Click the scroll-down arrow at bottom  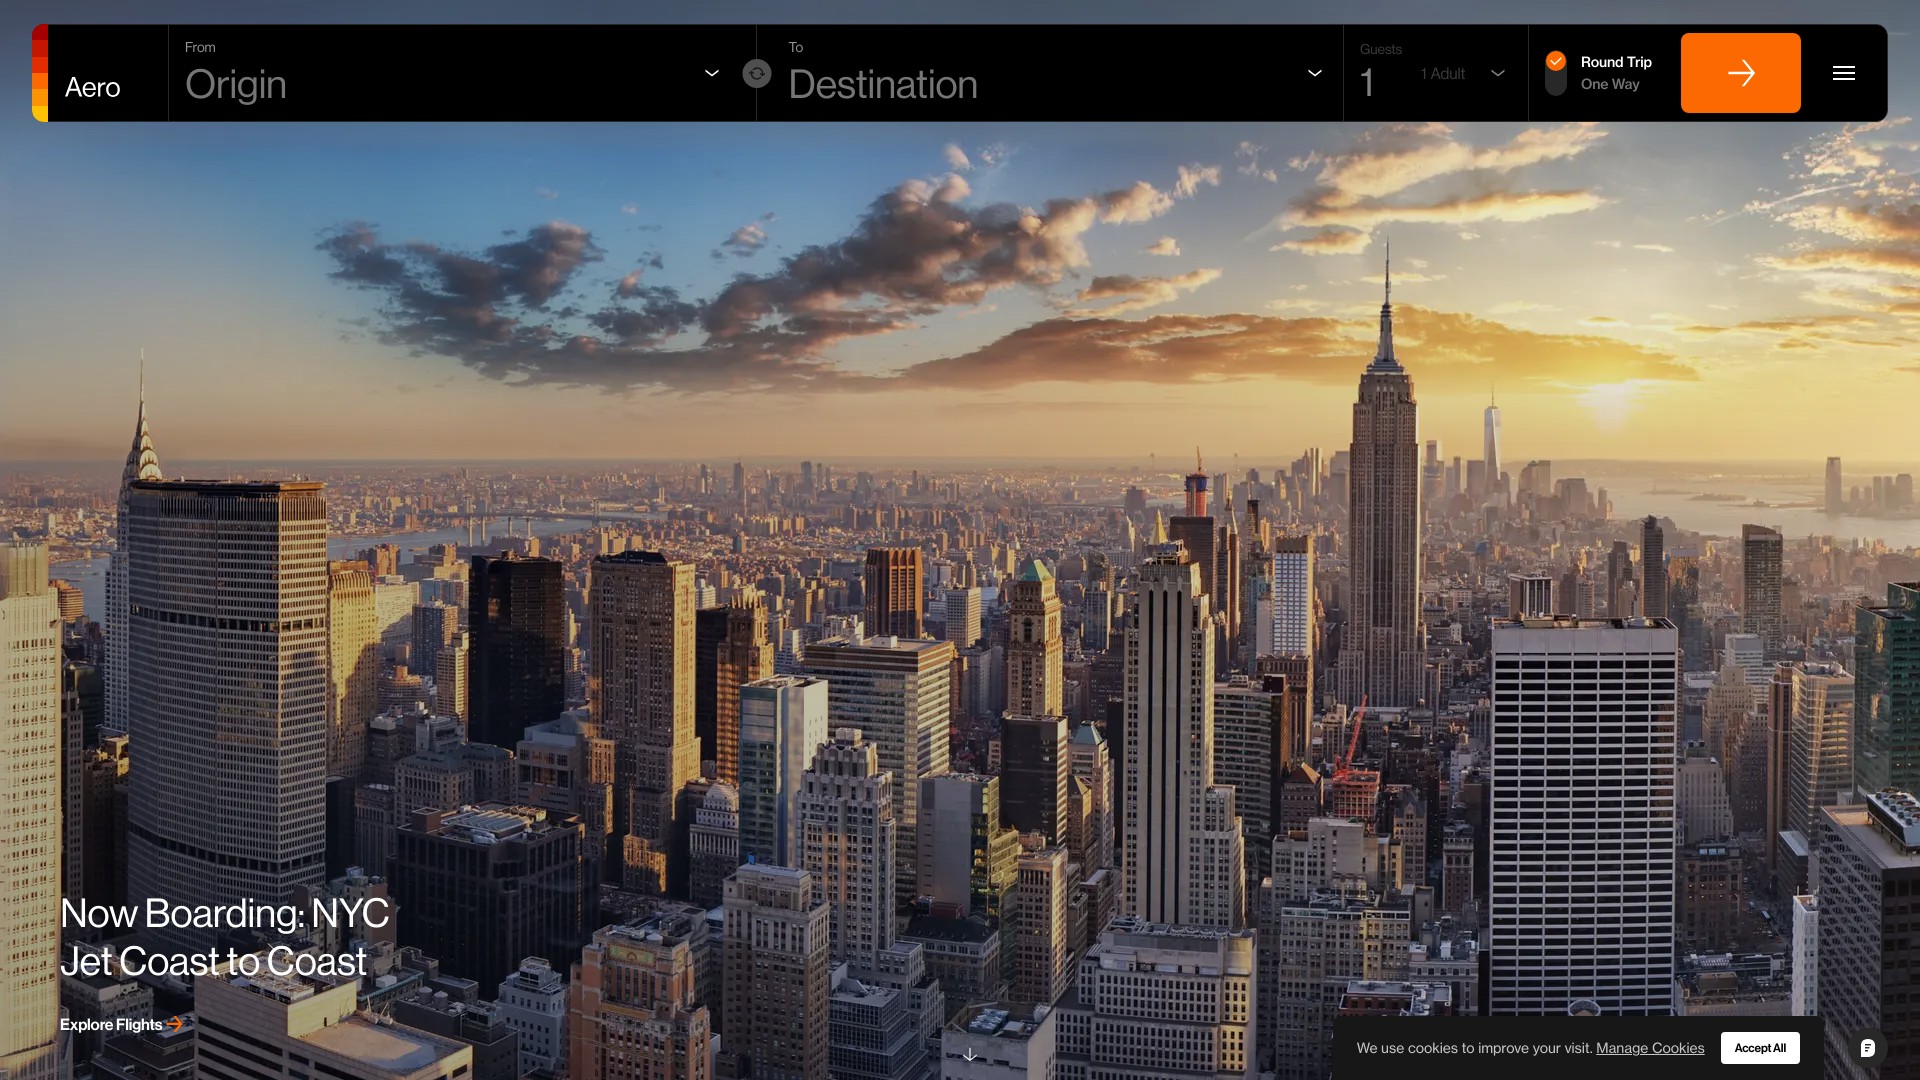(969, 1055)
